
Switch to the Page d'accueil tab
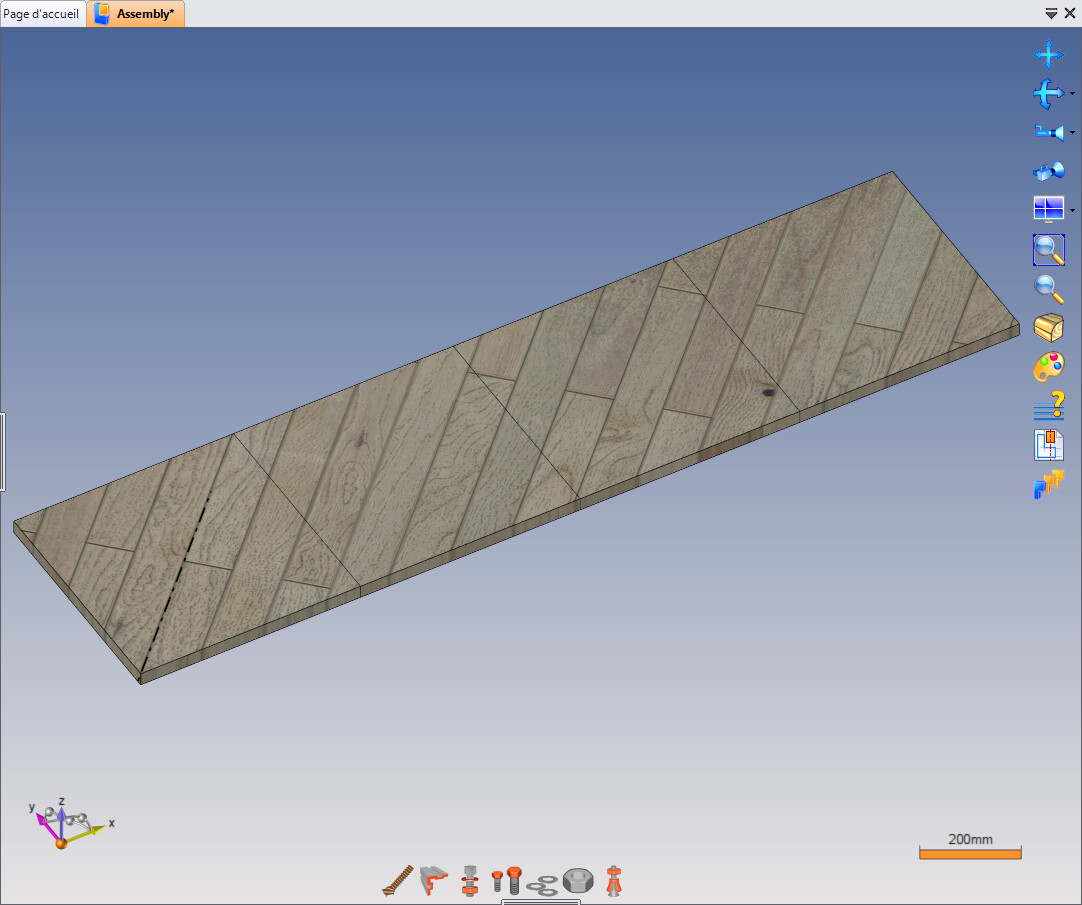pyautogui.click(x=41, y=14)
